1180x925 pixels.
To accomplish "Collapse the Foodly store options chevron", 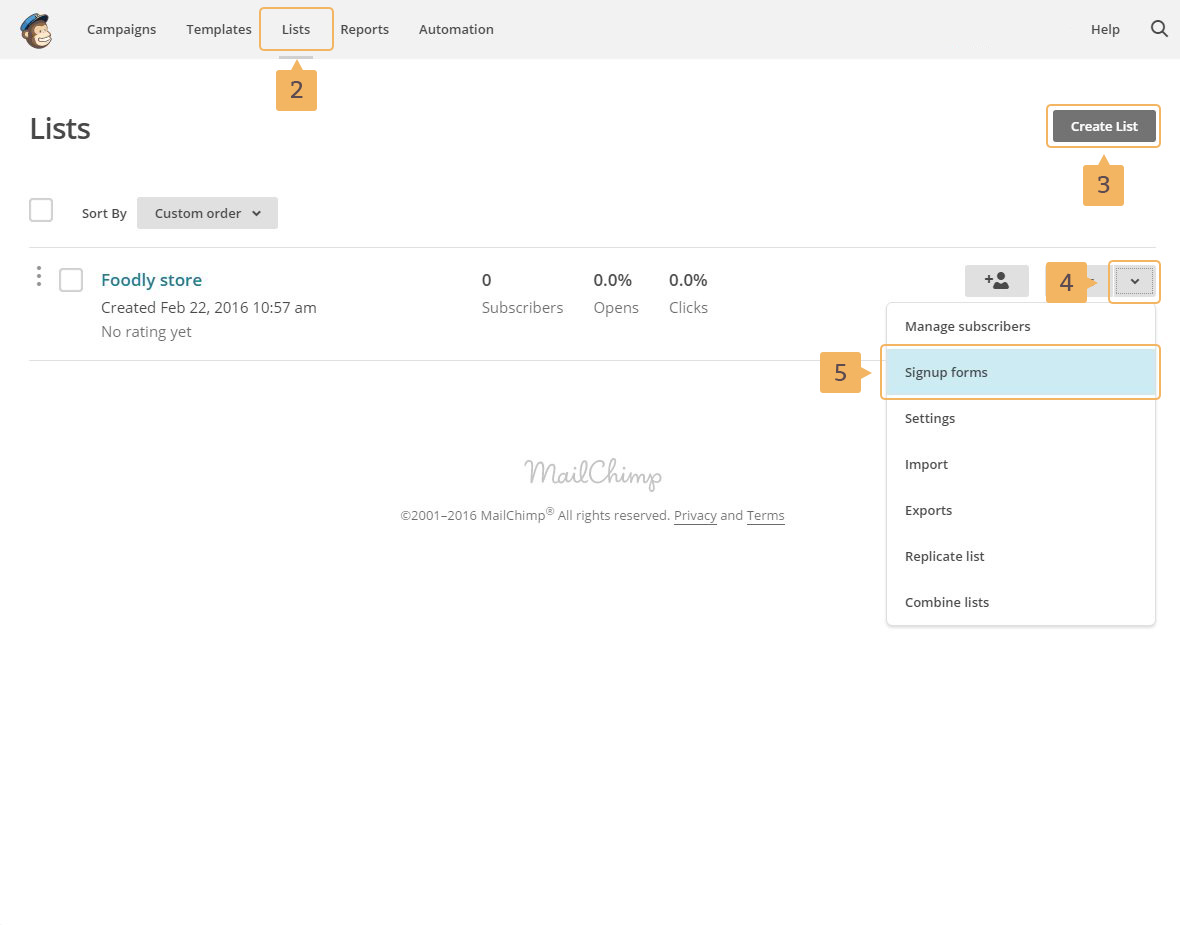I will (1134, 282).
